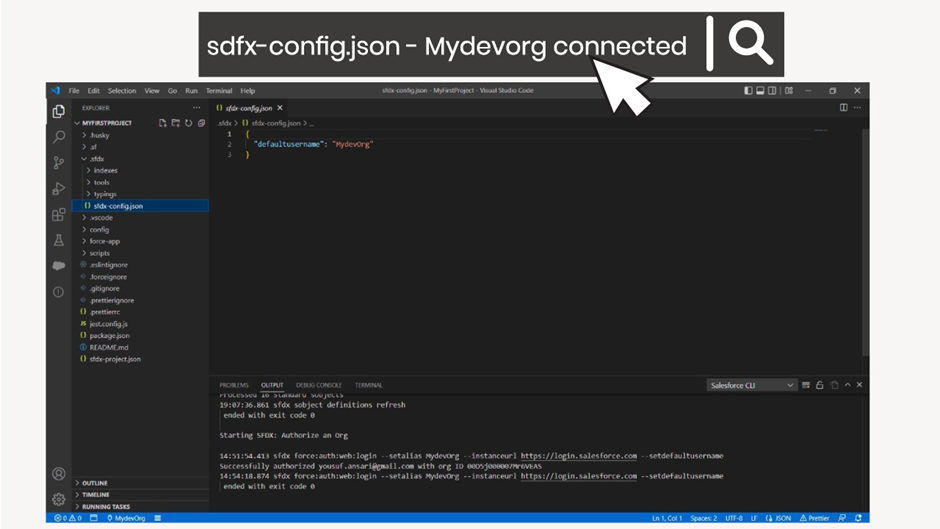
Task: Open the Salesforce Org Browser cloud icon
Action: (x=59, y=266)
